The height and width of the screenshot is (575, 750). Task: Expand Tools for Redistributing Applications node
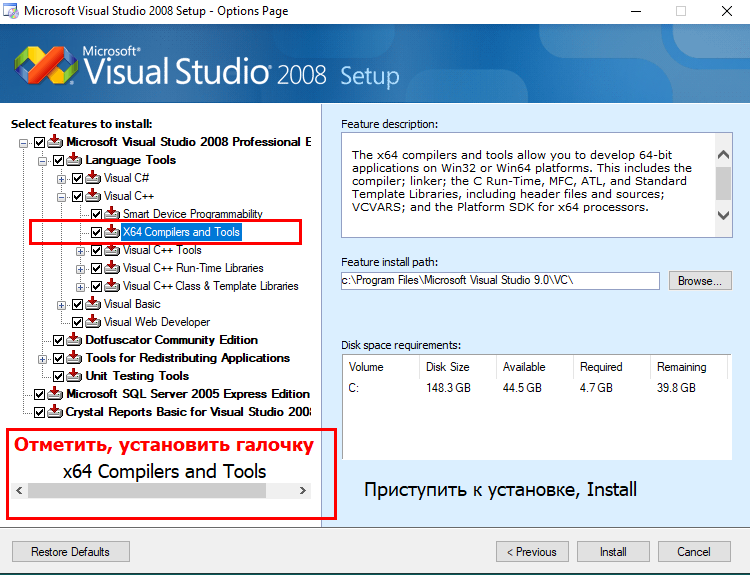[x=42, y=359]
